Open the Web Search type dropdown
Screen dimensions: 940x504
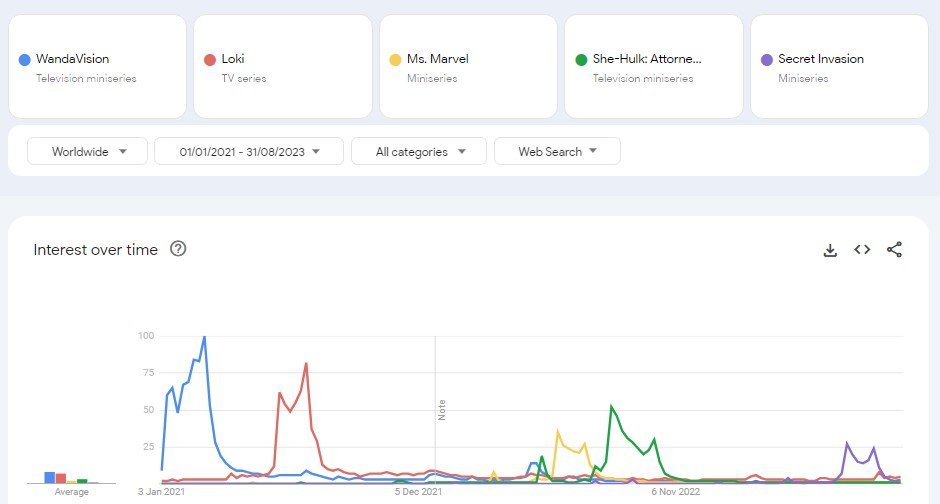tap(557, 151)
